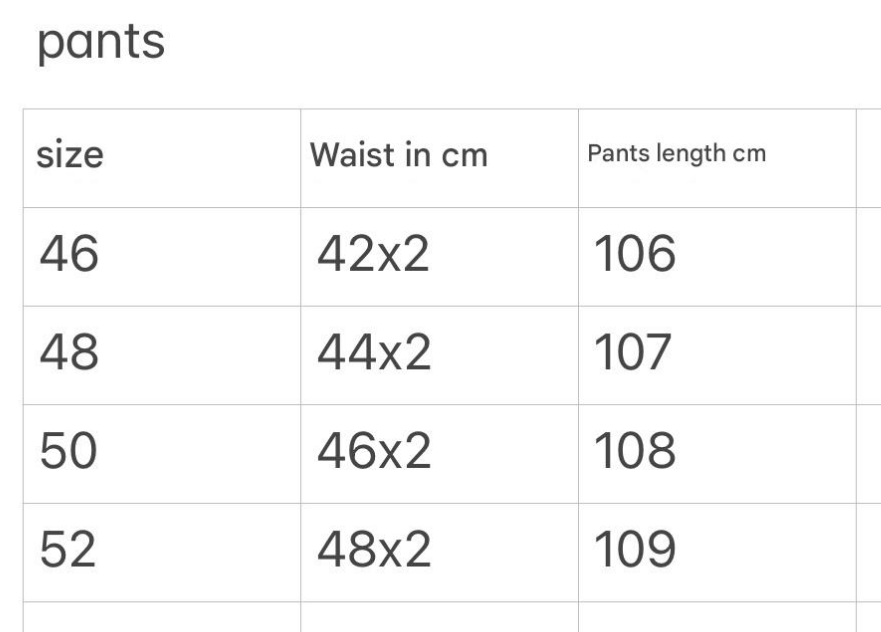Click the empty cell below 109
This screenshot has width=881, height=632.
click(x=716, y=617)
